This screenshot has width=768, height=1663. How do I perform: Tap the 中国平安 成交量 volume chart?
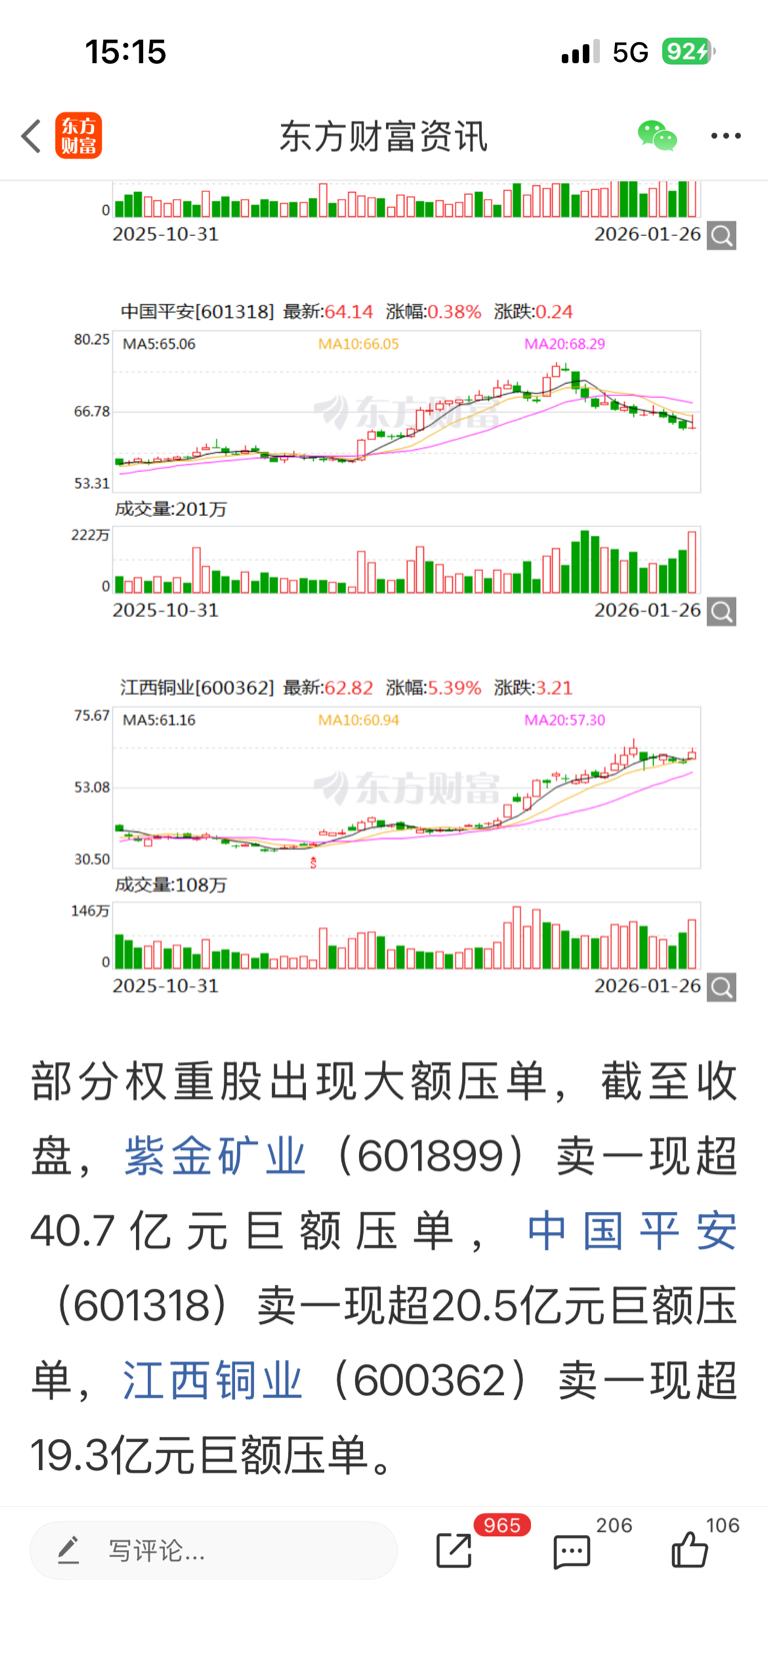point(407,561)
